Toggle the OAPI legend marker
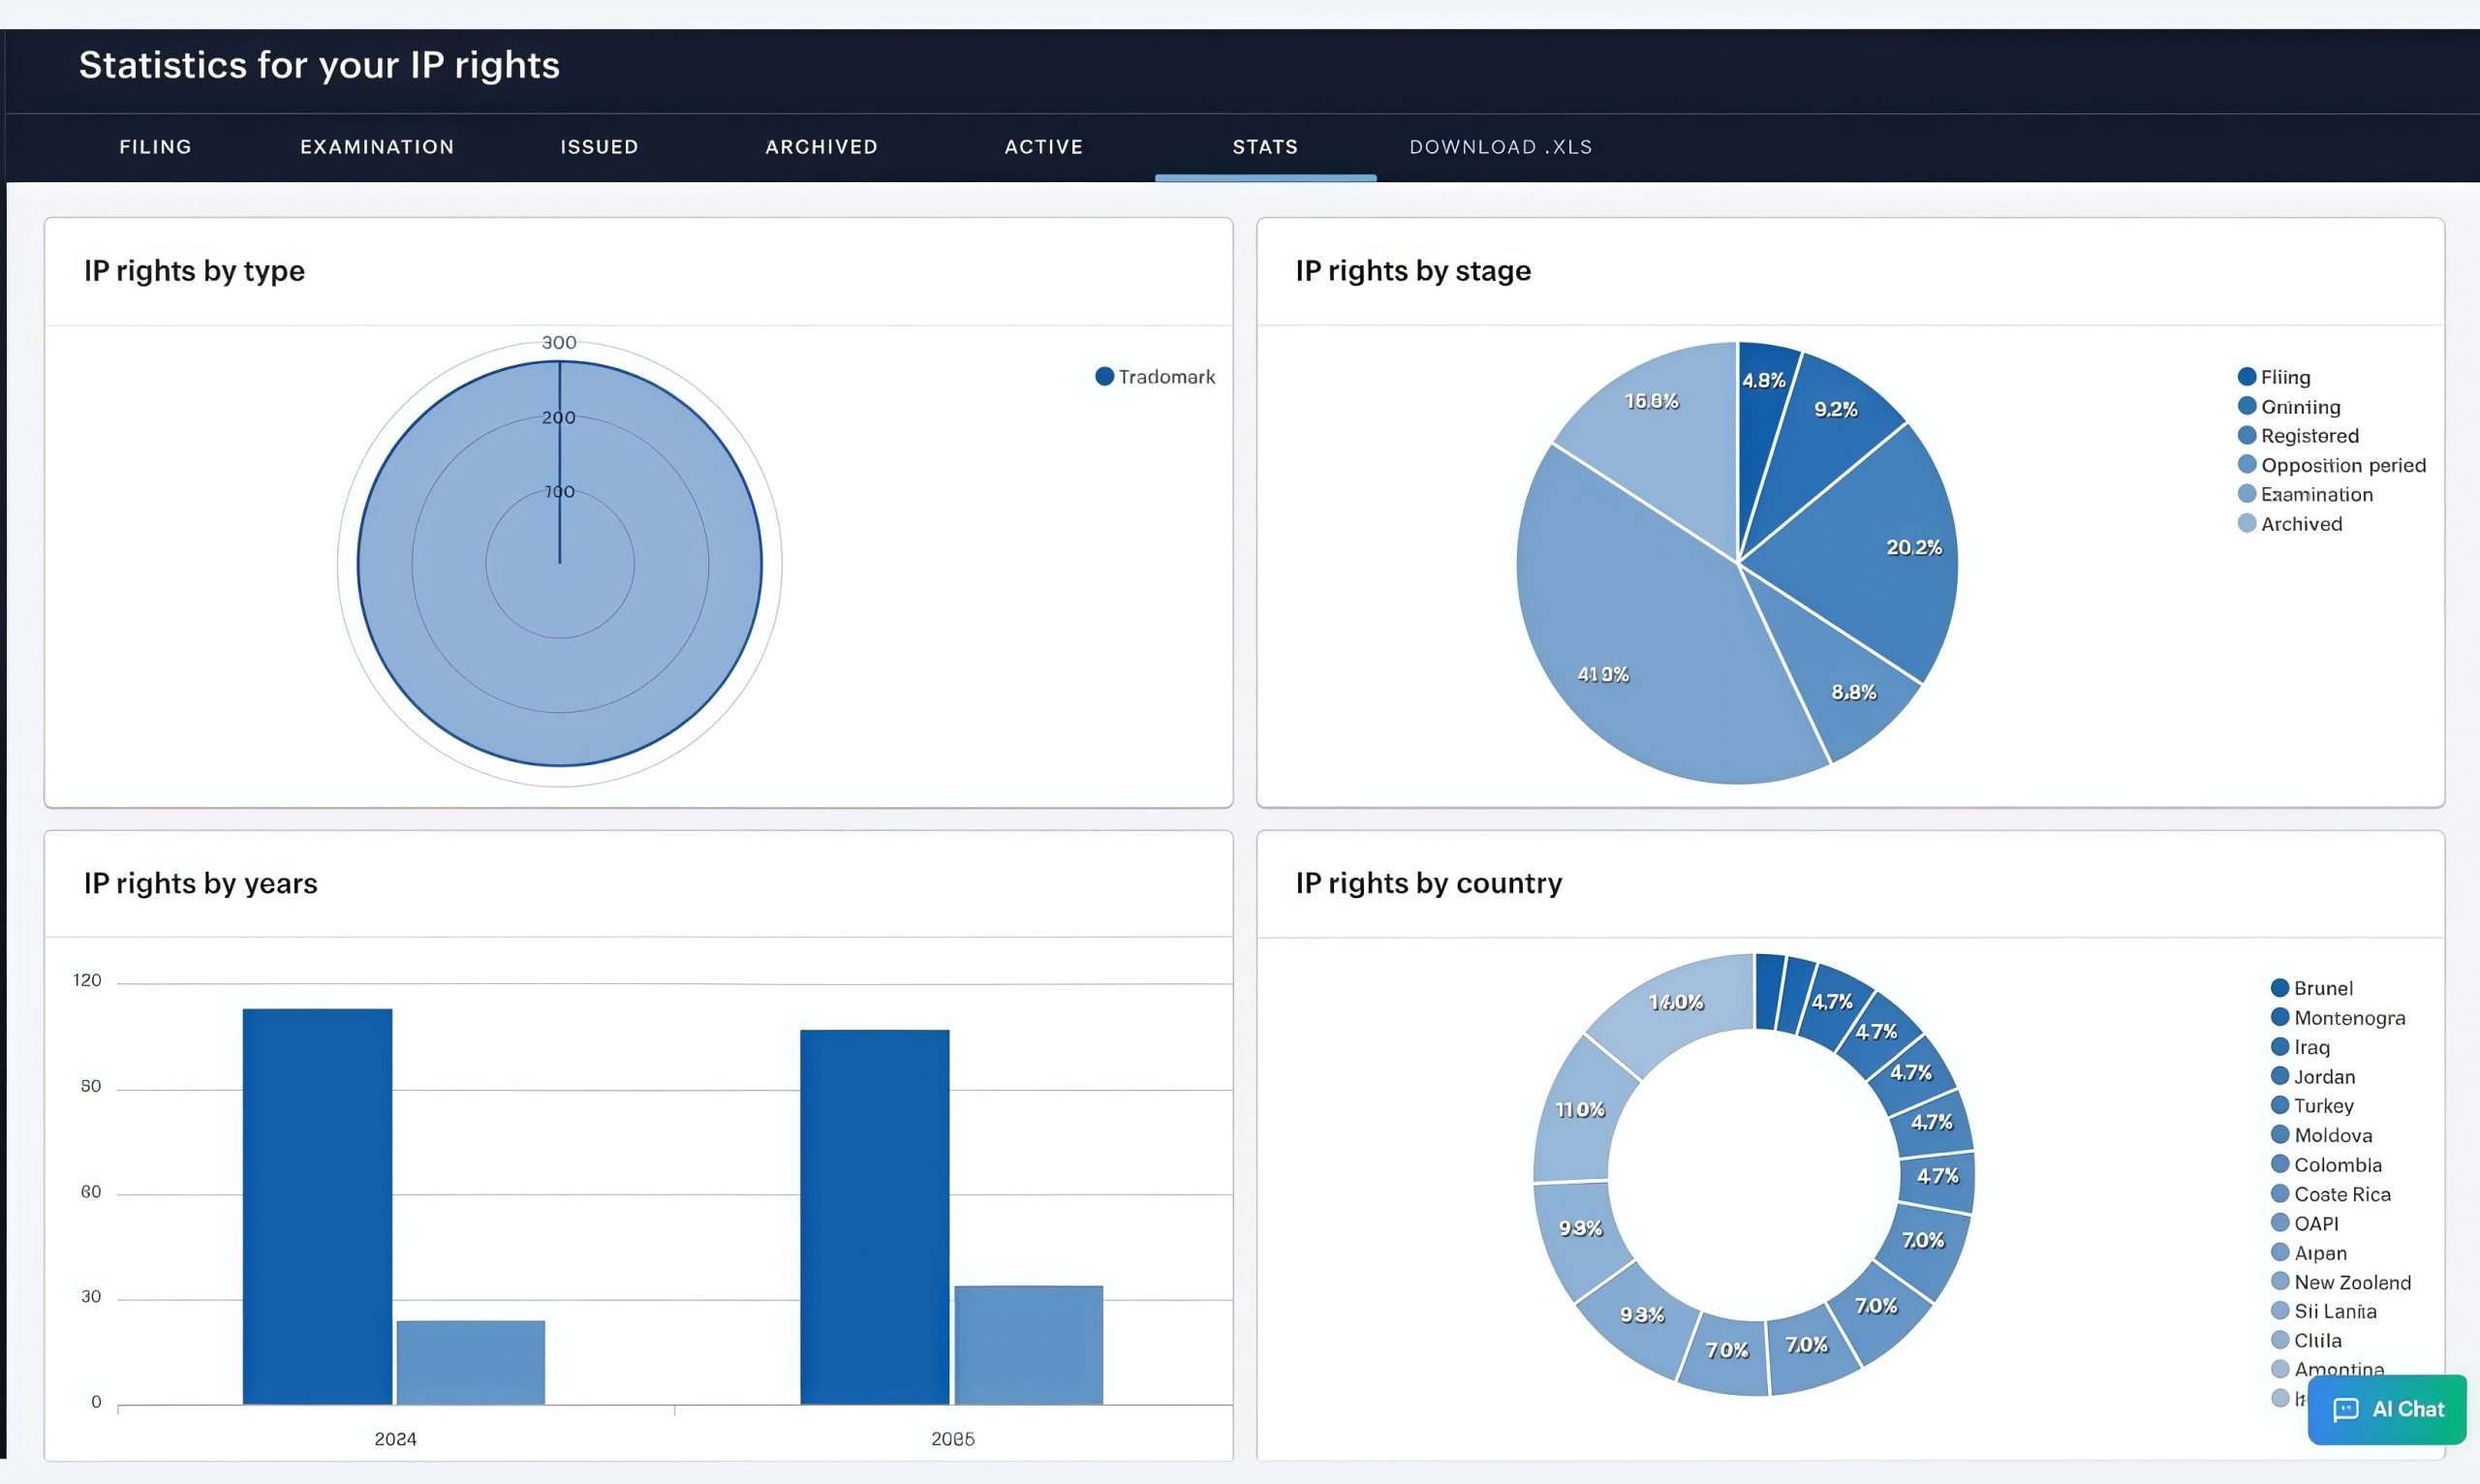This screenshot has width=2480, height=1484. [x=2279, y=1223]
